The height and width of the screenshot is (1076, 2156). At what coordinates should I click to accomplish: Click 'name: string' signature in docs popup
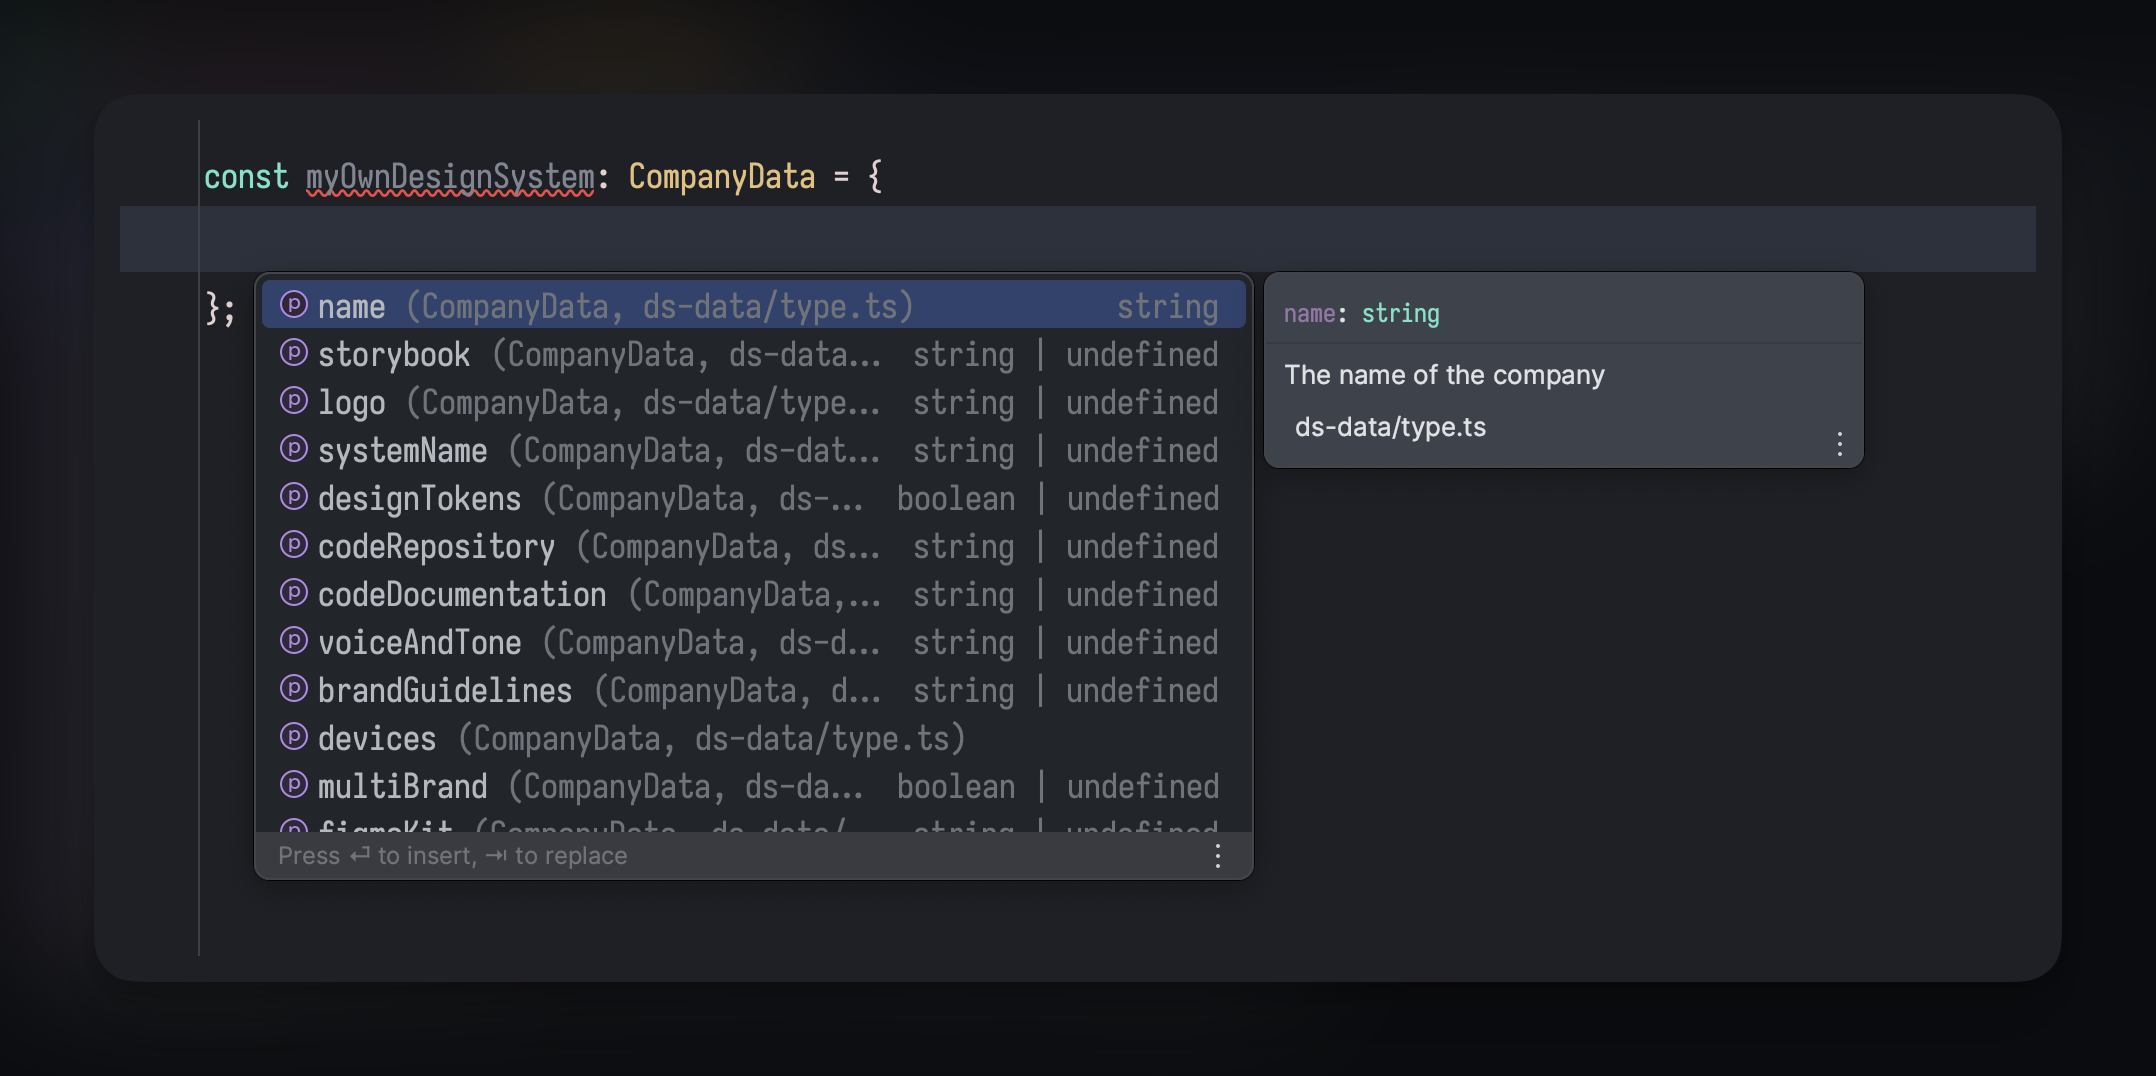pos(1361,314)
